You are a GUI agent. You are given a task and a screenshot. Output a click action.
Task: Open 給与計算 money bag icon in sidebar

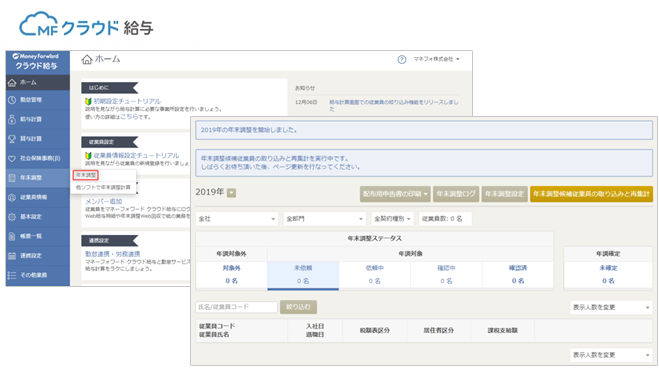pos(12,119)
